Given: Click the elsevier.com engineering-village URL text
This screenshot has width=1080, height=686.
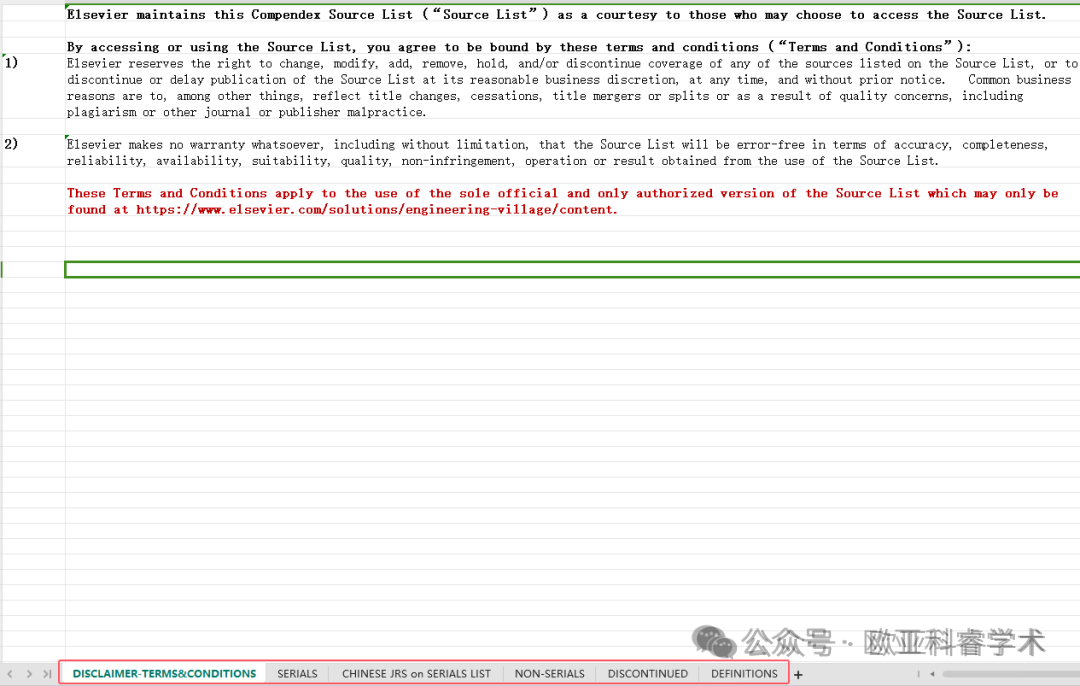Looking at the screenshot, I should (x=375, y=209).
